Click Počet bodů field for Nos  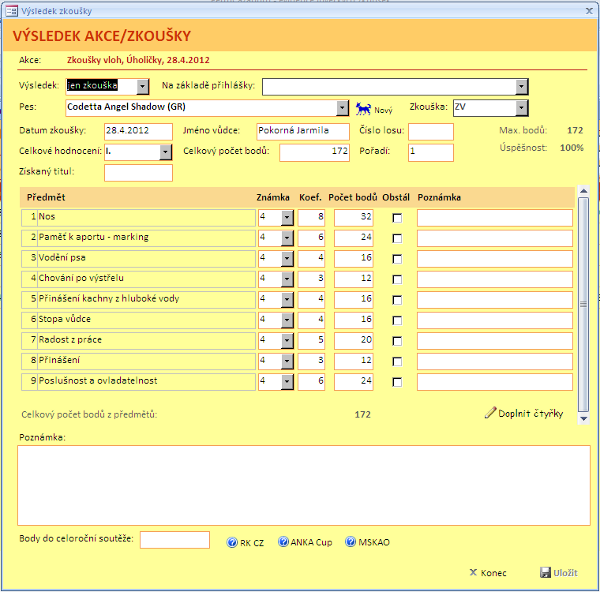[354, 218]
